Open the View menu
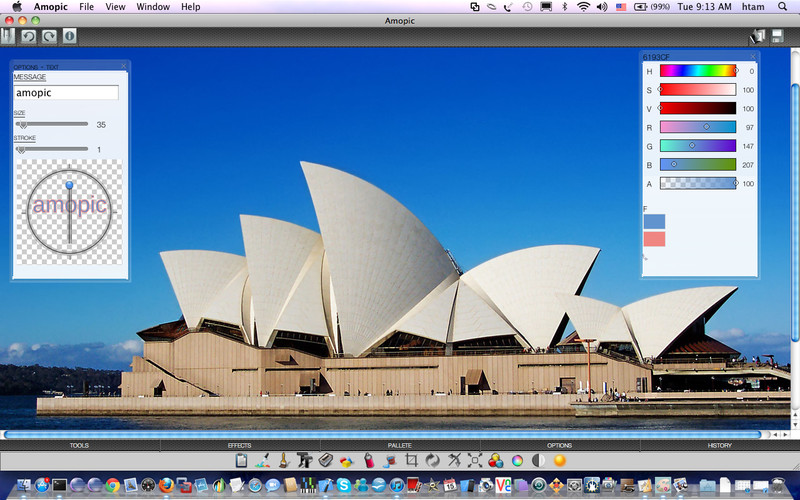Viewport: 800px width, 500px height. (116, 7)
